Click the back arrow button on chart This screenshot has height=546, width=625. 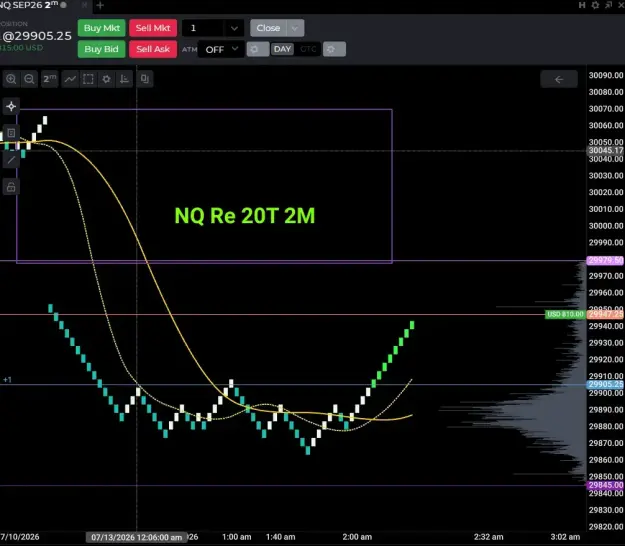click(x=559, y=79)
